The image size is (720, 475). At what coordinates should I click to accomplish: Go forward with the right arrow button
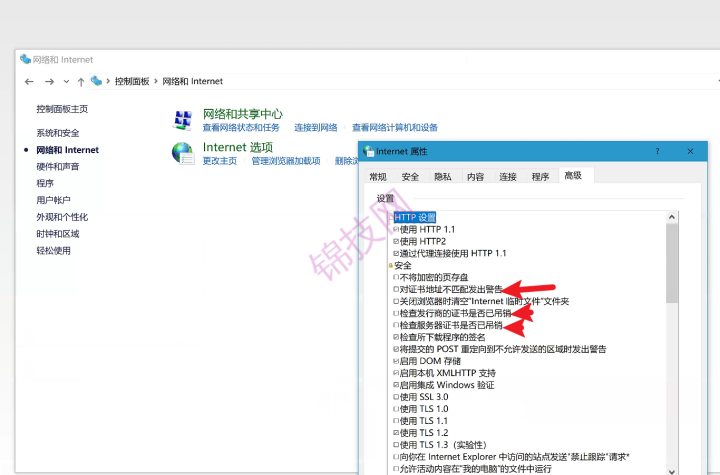tap(49, 81)
